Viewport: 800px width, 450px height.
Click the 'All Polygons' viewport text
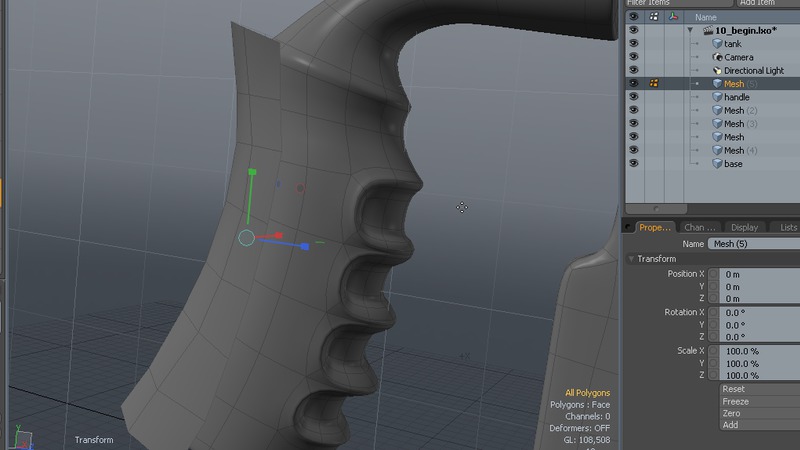(x=587, y=393)
